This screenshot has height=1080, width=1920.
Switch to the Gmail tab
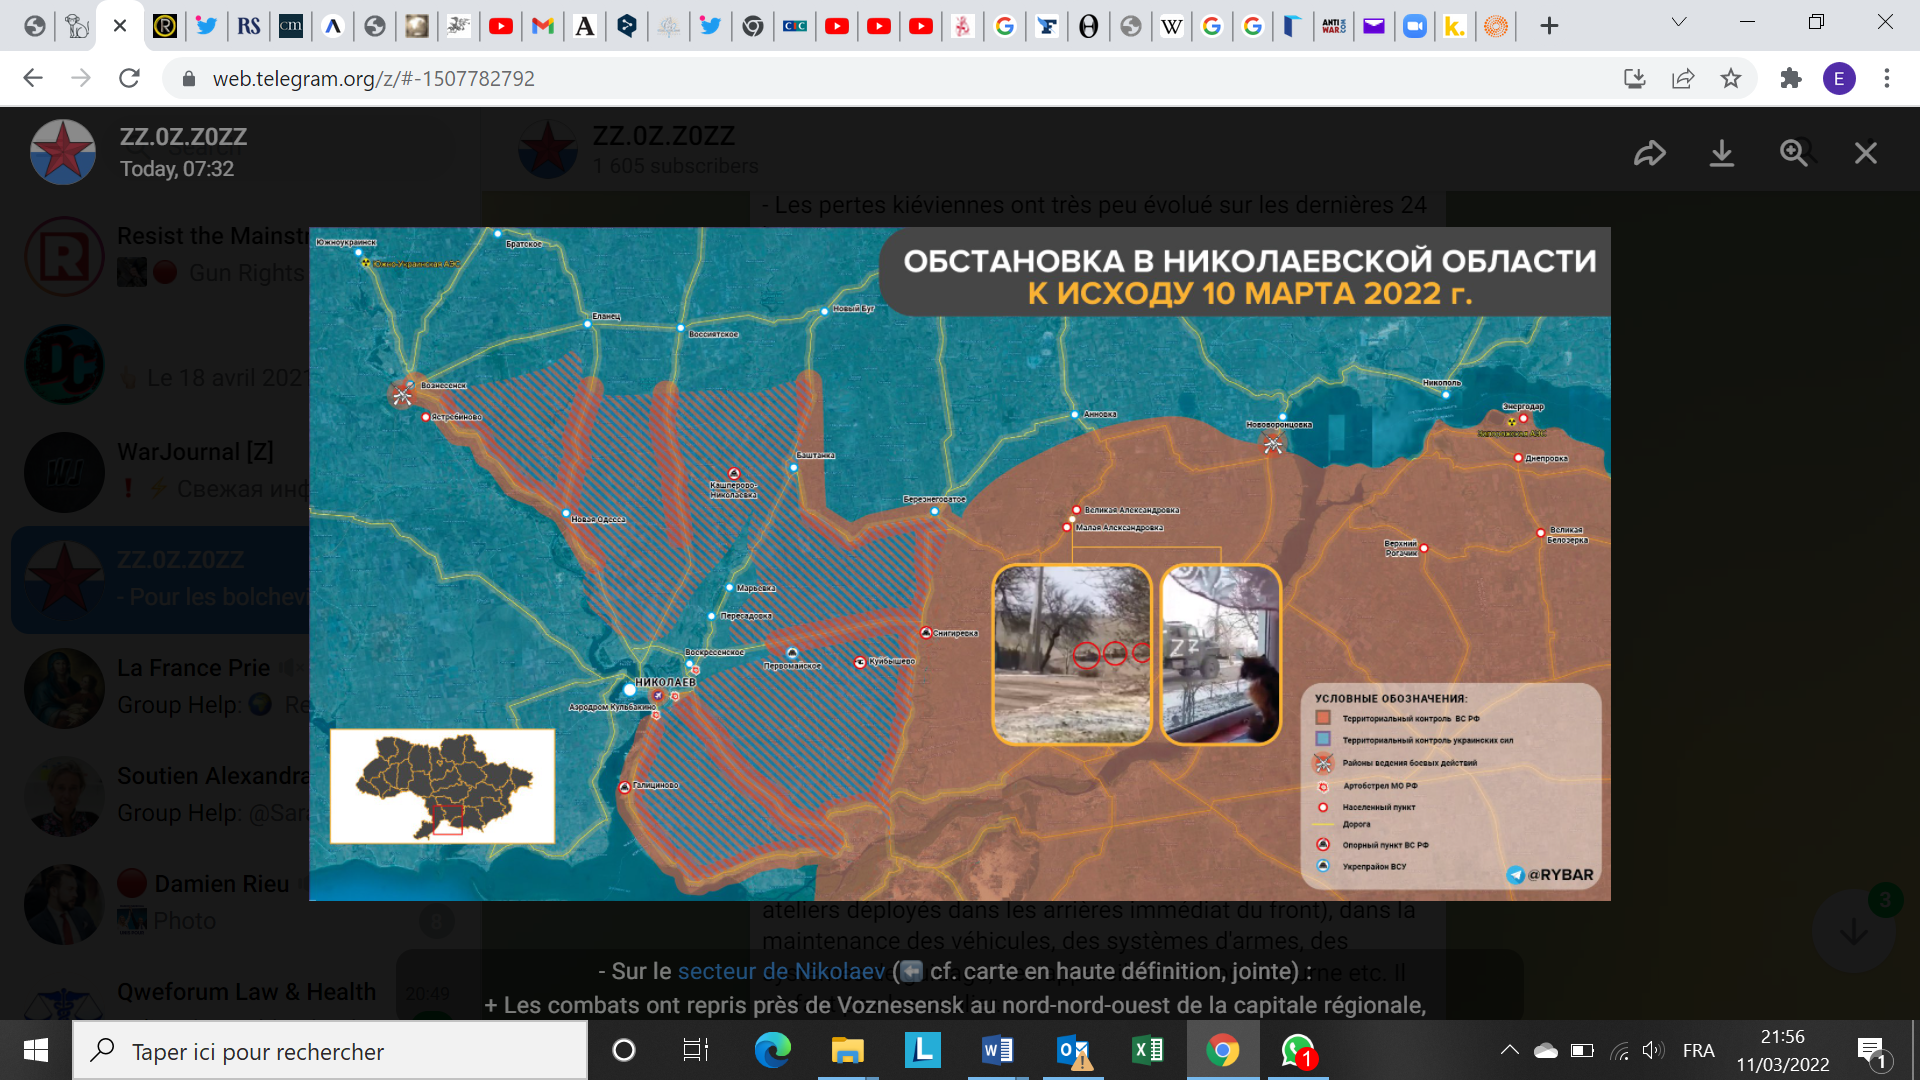tap(543, 26)
